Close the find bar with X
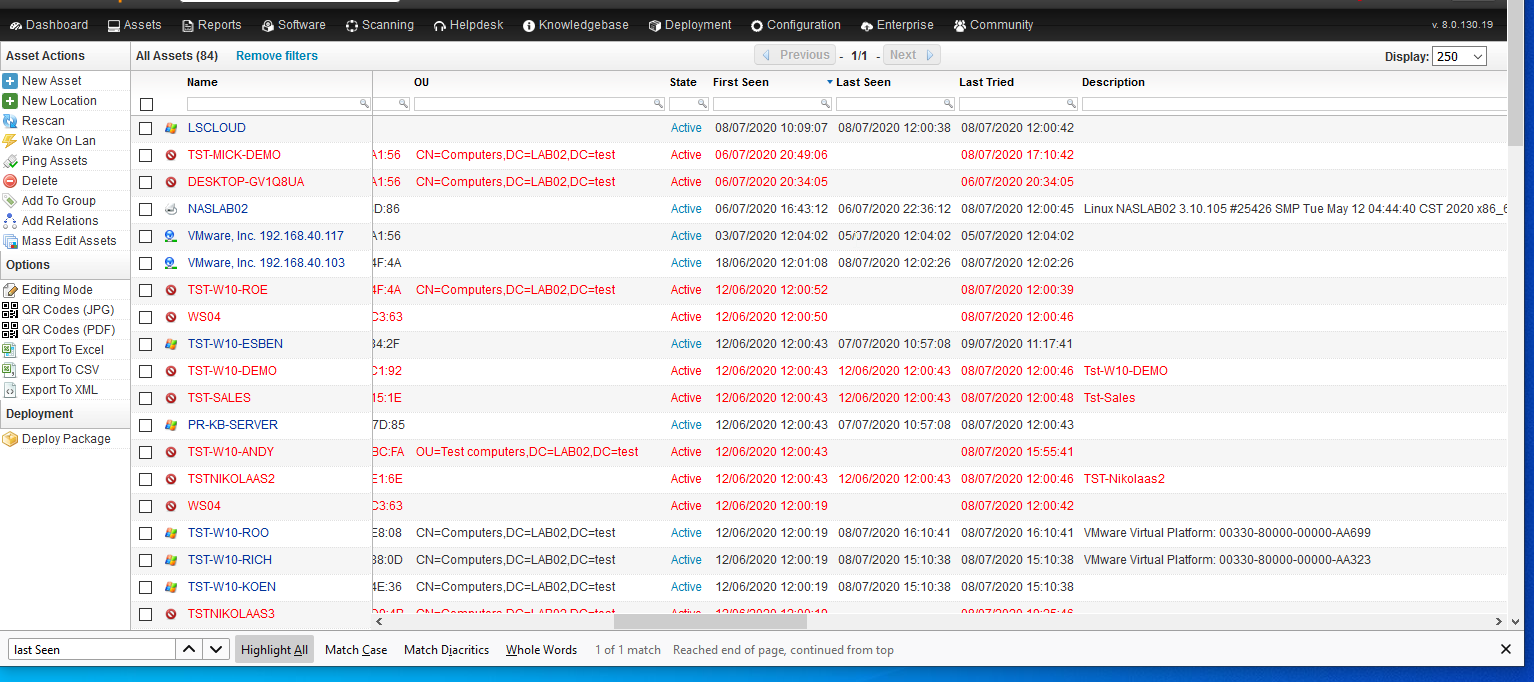 (1506, 650)
